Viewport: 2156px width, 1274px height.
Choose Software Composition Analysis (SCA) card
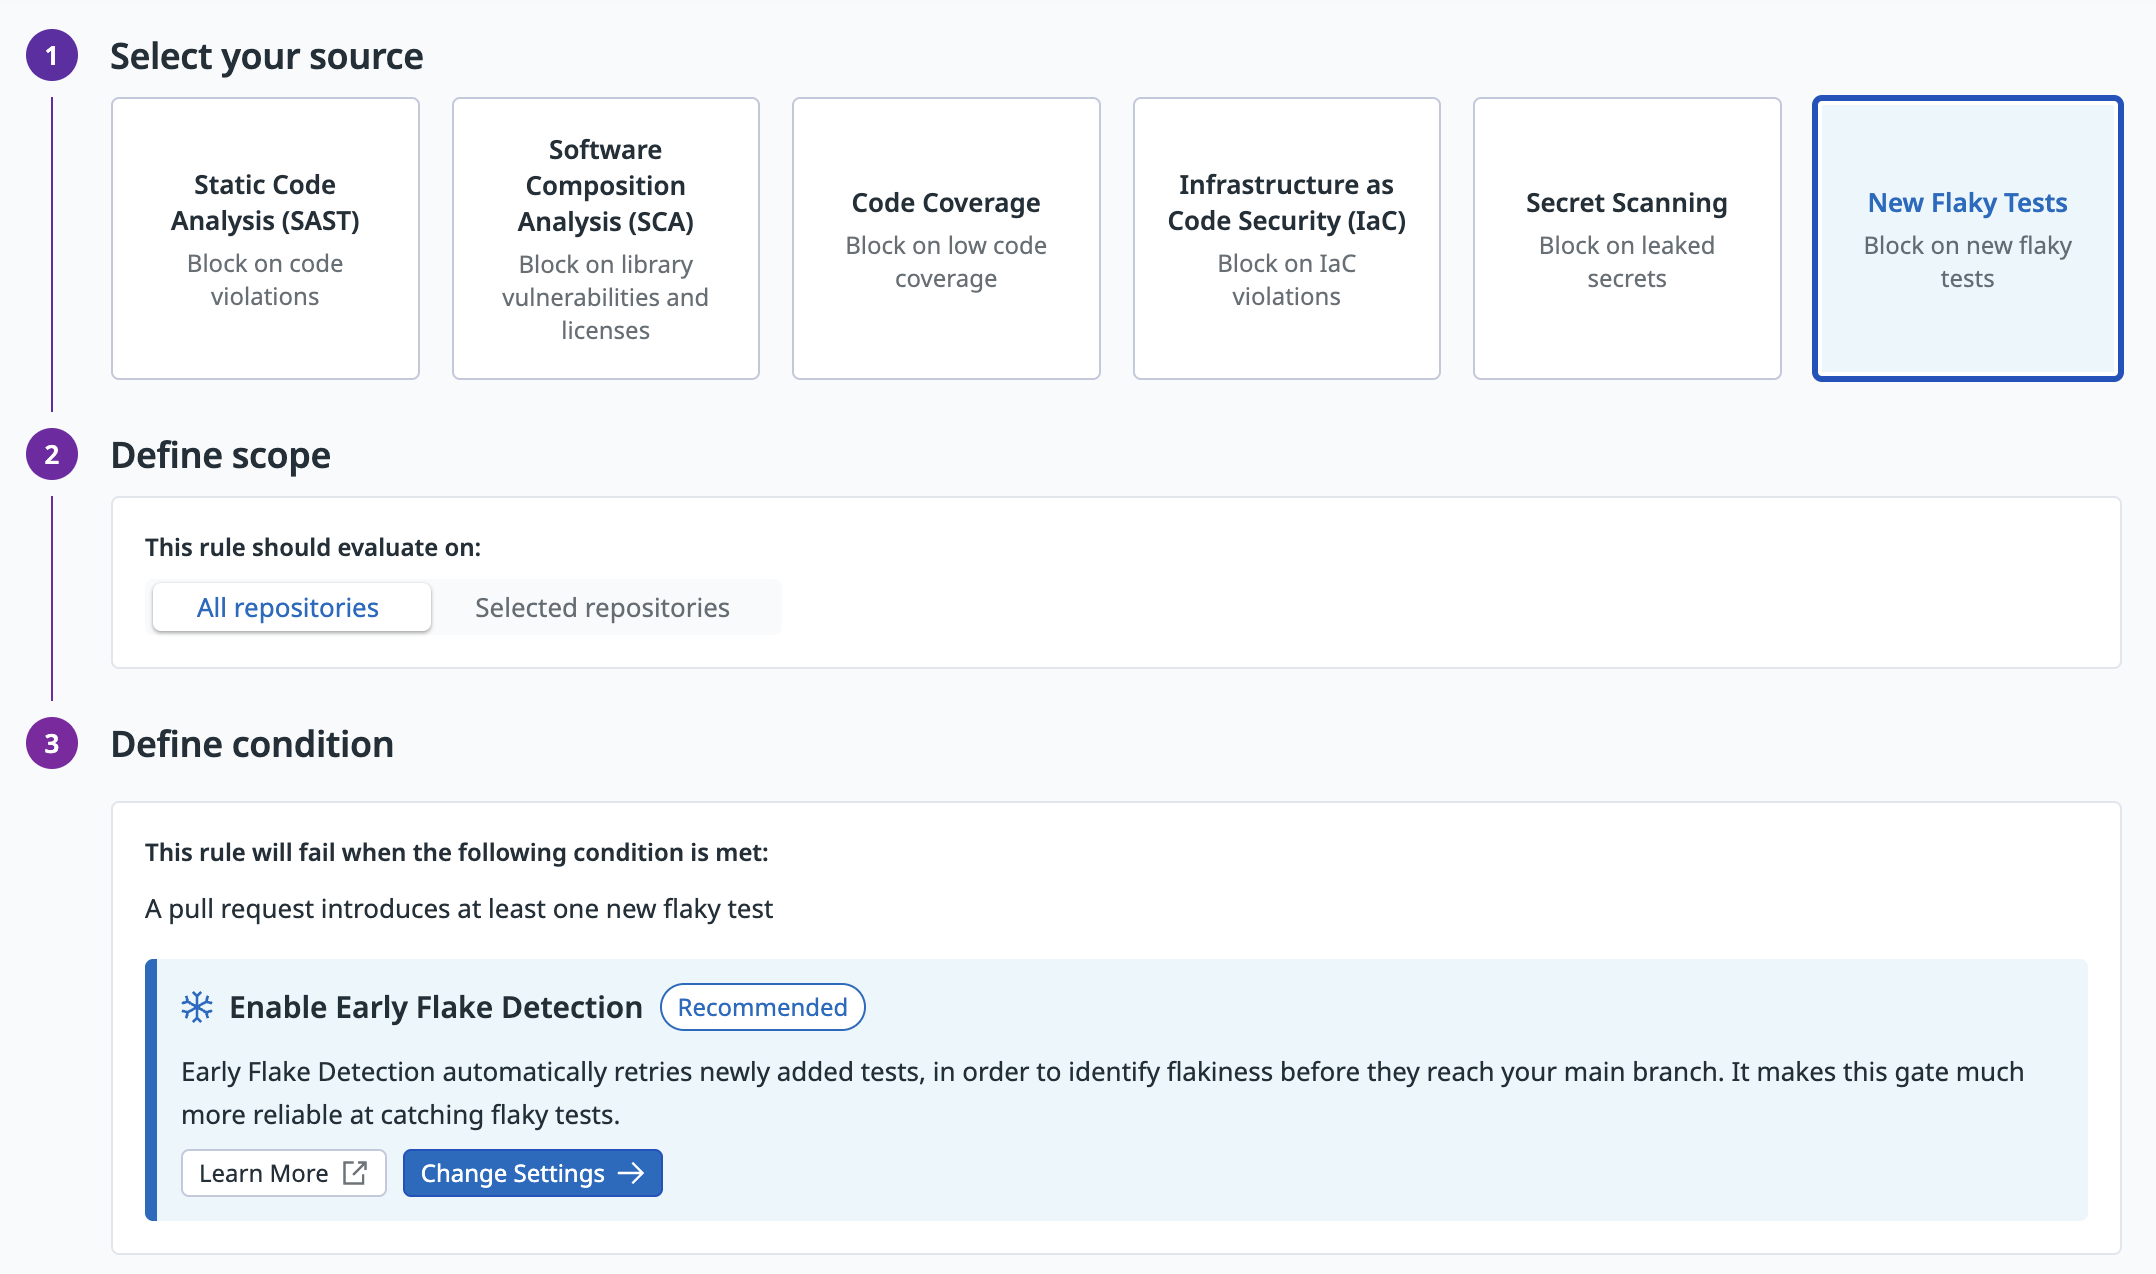pos(605,238)
